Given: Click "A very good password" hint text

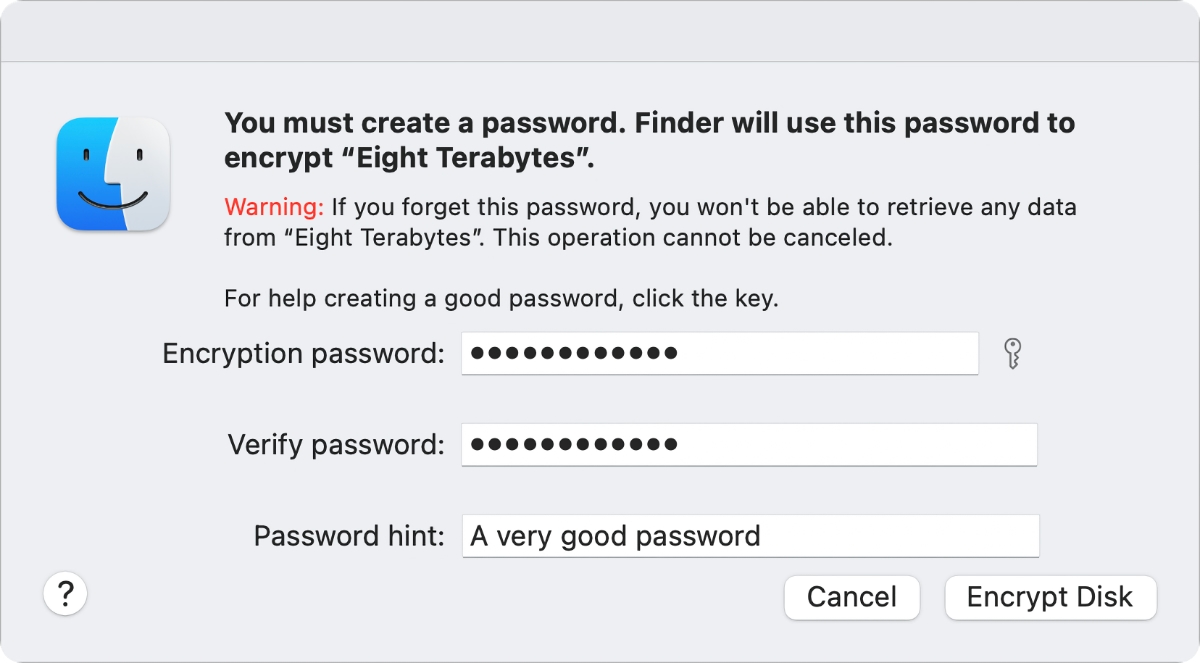Looking at the screenshot, I should [615, 536].
